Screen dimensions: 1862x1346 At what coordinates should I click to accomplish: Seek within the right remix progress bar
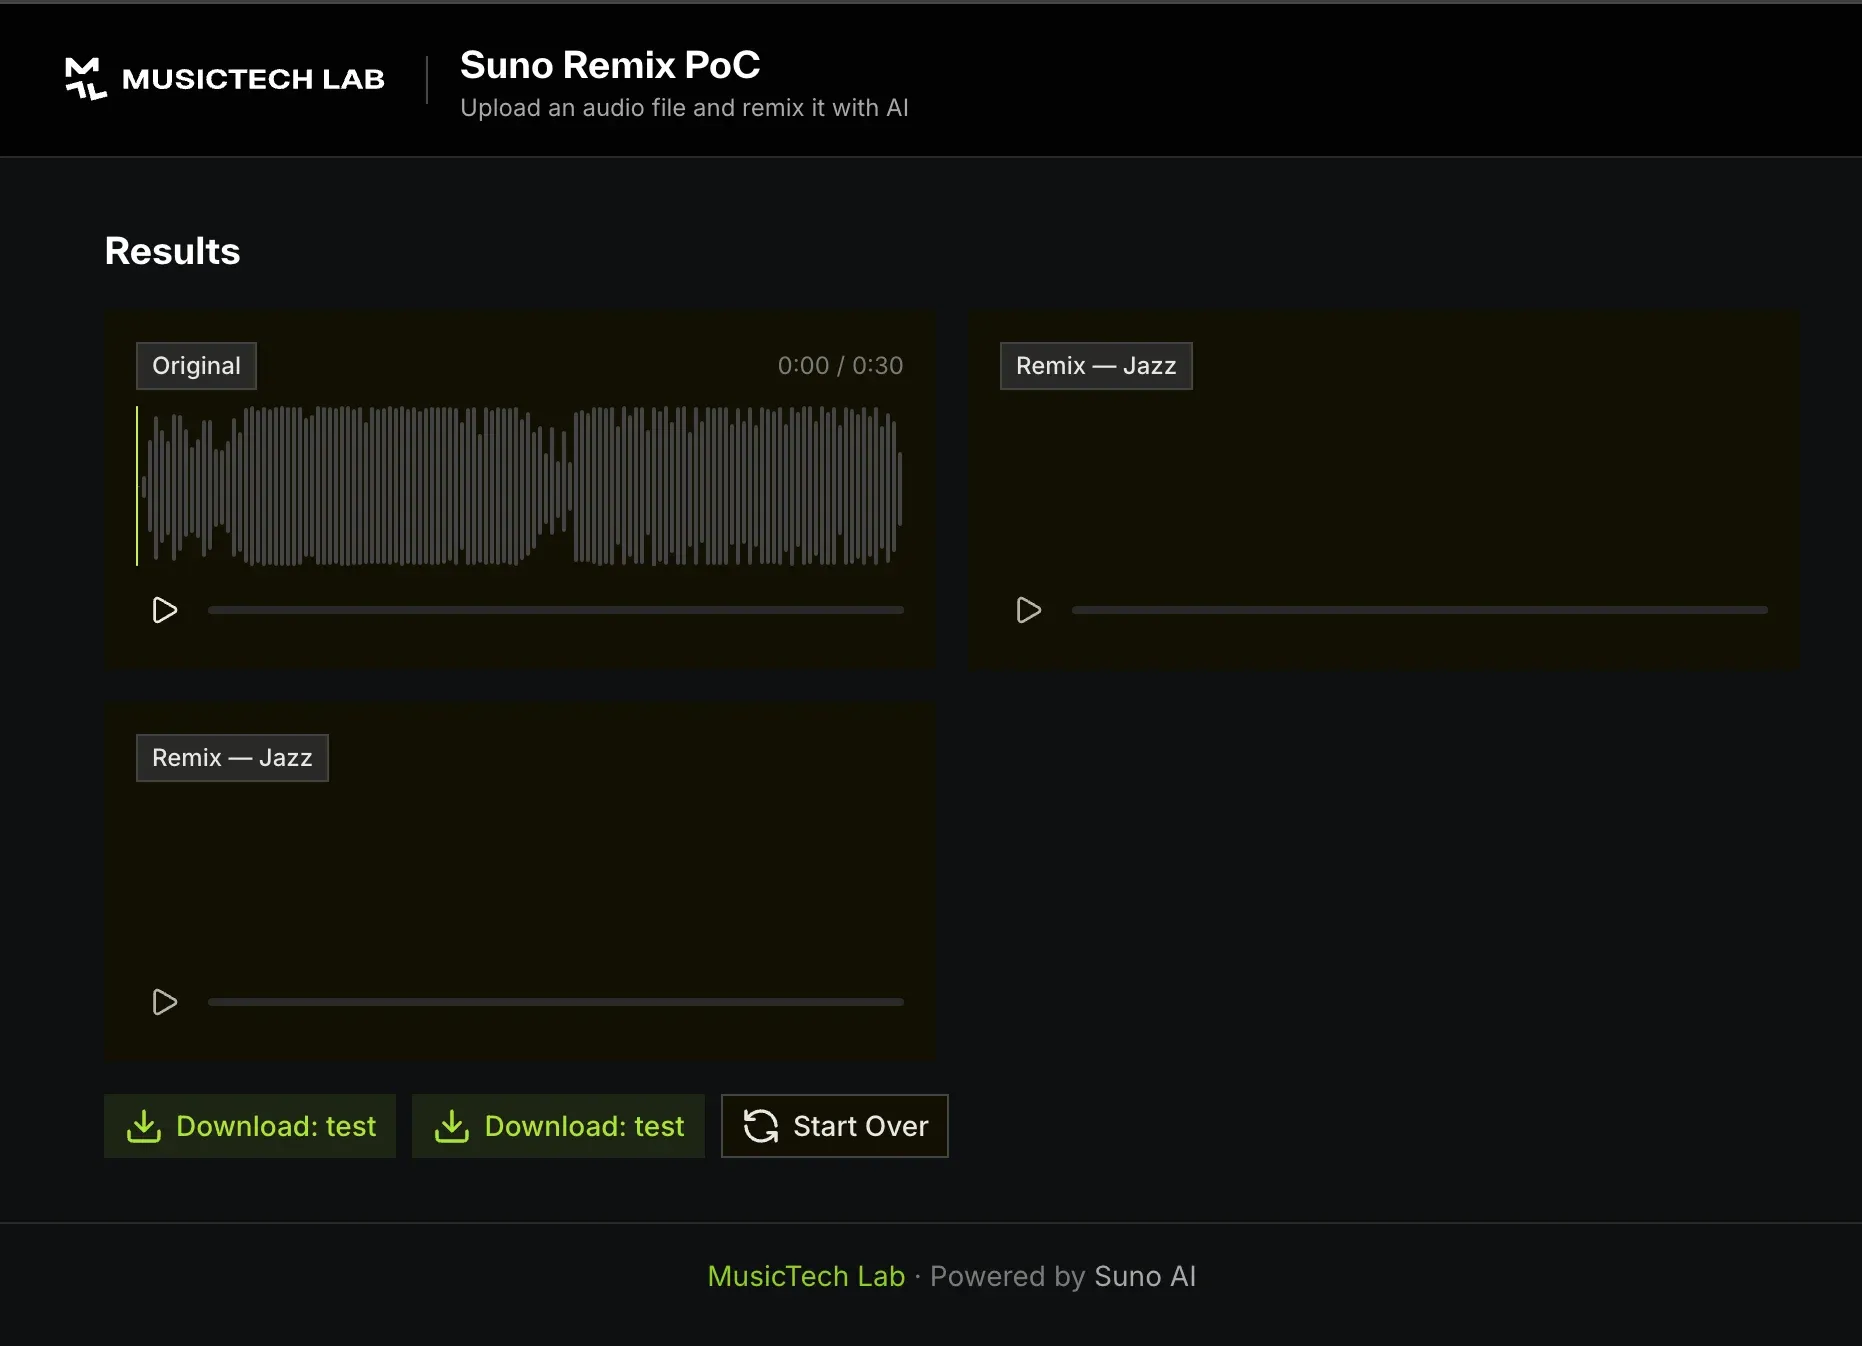[x=1419, y=610]
